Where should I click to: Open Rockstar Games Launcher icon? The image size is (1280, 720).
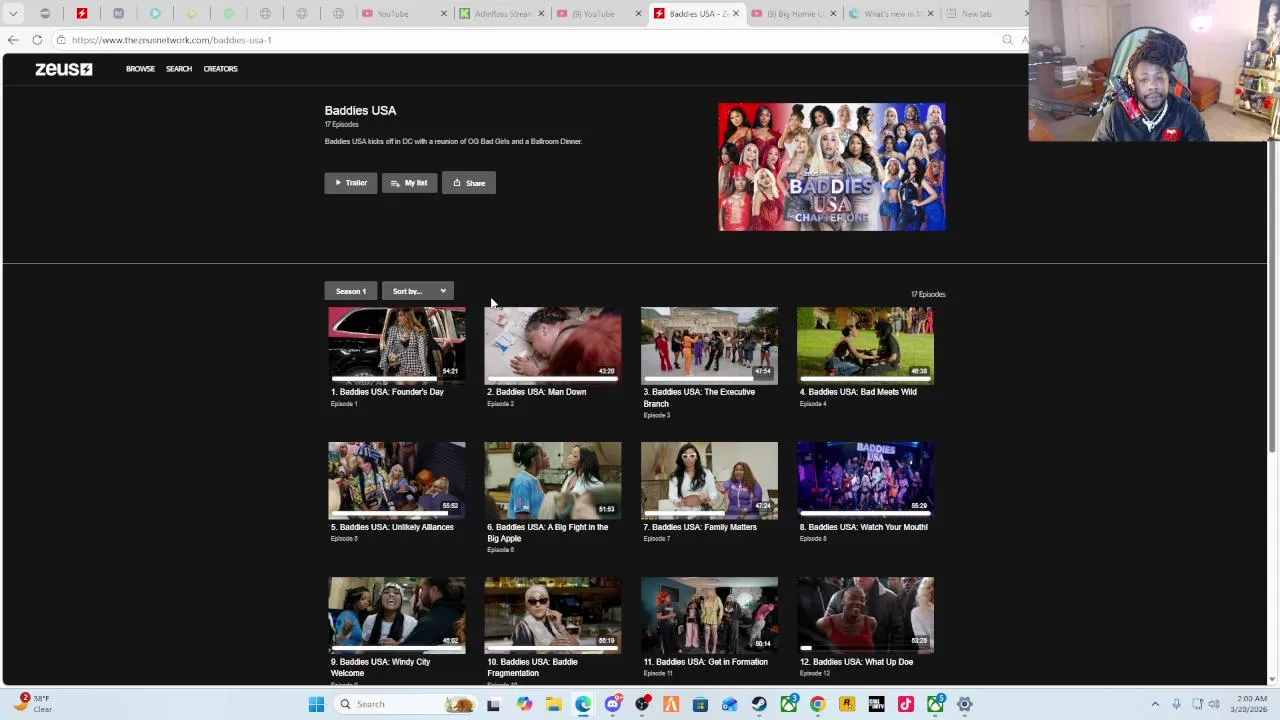[847, 704]
